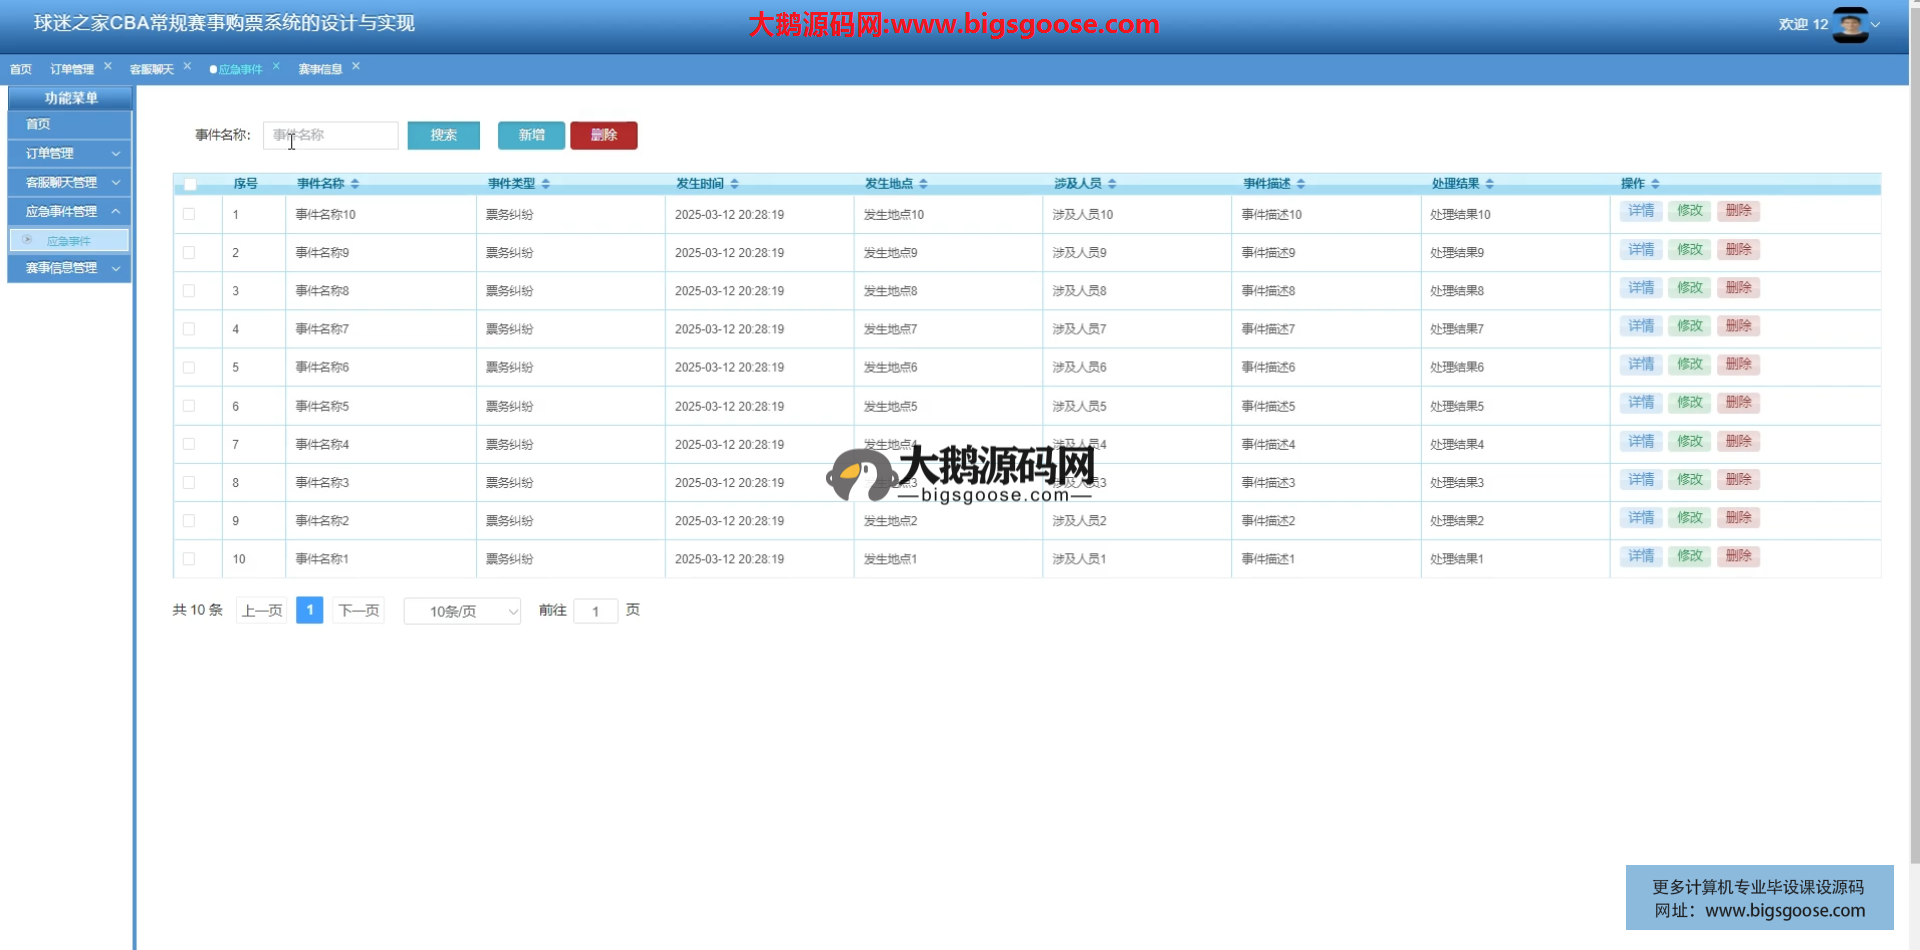Close the 客服聊天 tab
1920x950 pixels.
coord(187,66)
